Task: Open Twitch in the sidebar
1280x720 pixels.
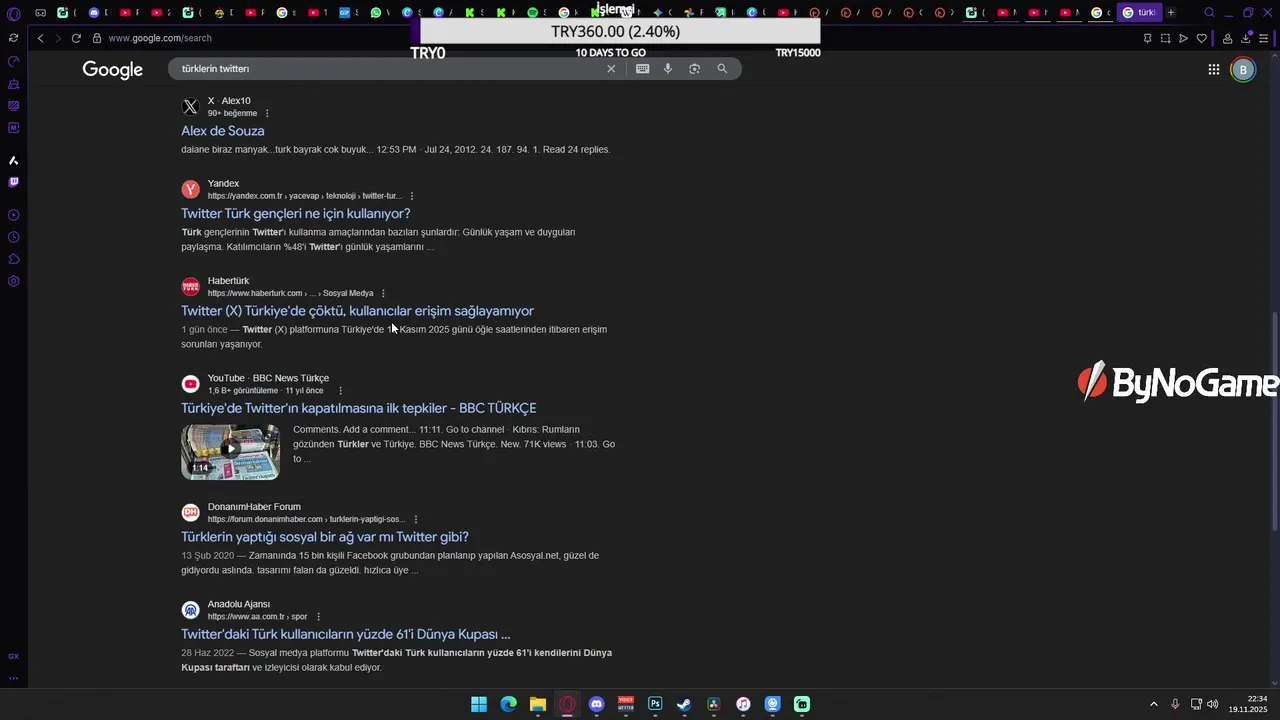Action: [13, 182]
